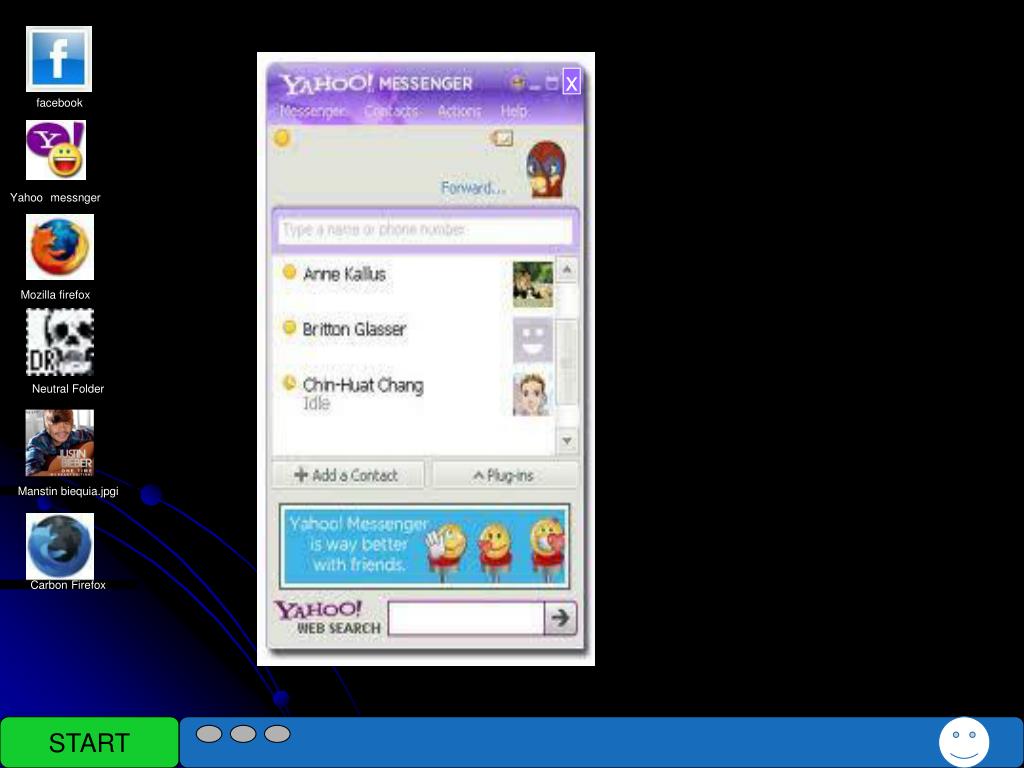Open the Carbon Firefox desktop icon
This screenshot has width=1024, height=768.
(60, 546)
